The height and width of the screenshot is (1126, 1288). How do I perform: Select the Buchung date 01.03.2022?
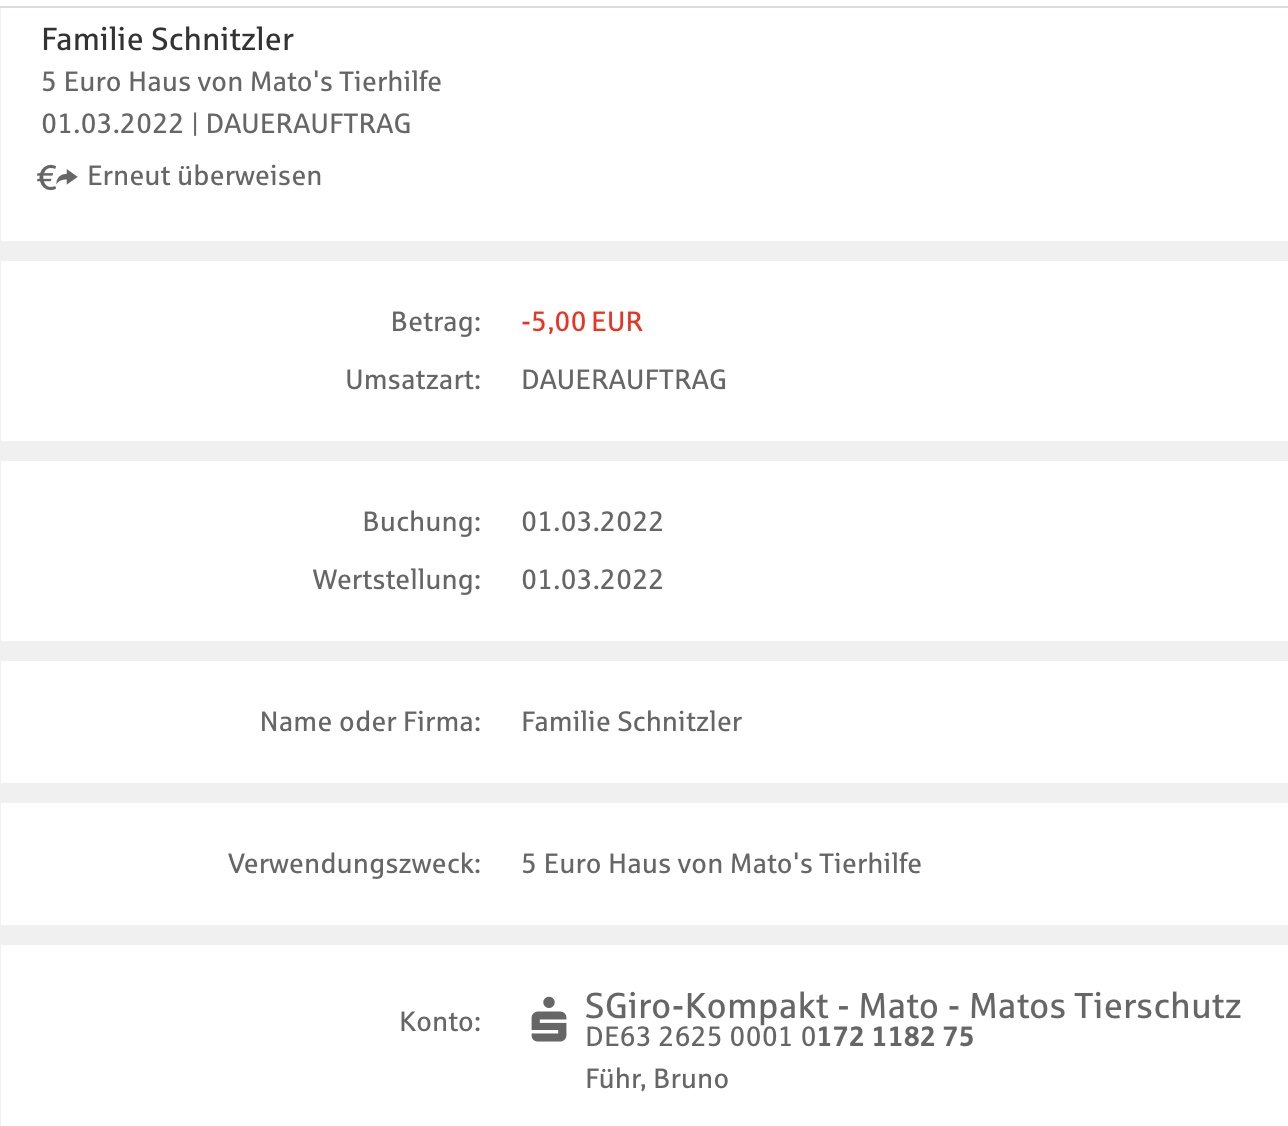592,522
